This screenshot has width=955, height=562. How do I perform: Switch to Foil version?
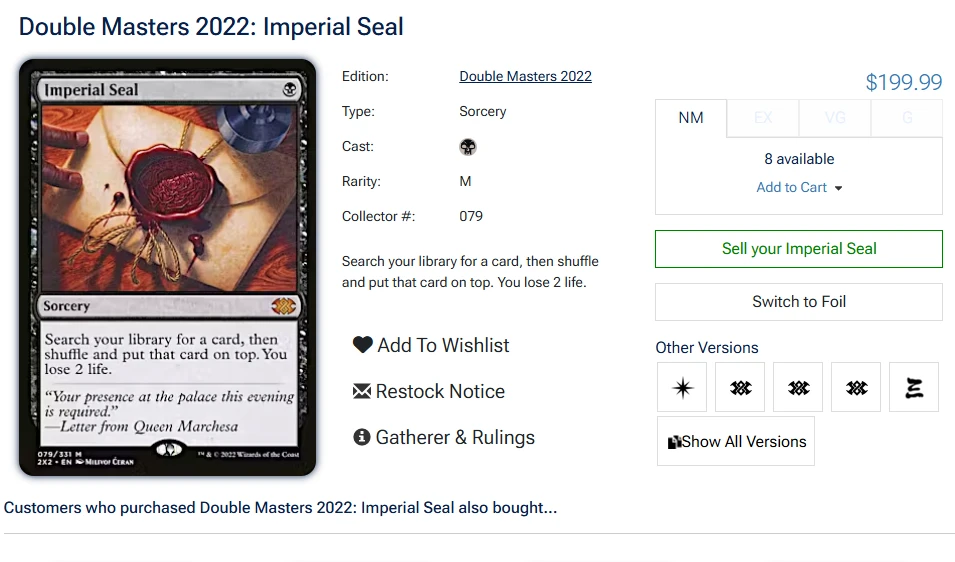point(798,302)
